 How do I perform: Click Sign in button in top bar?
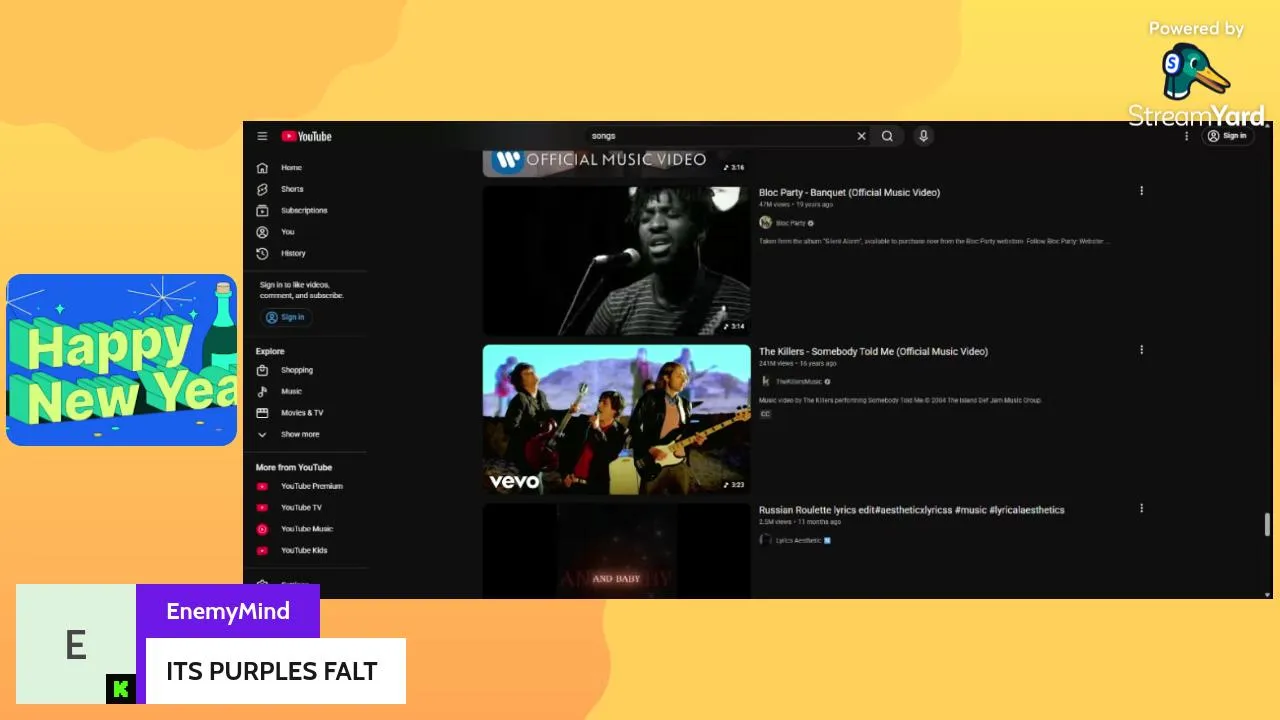[x=1228, y=136]
